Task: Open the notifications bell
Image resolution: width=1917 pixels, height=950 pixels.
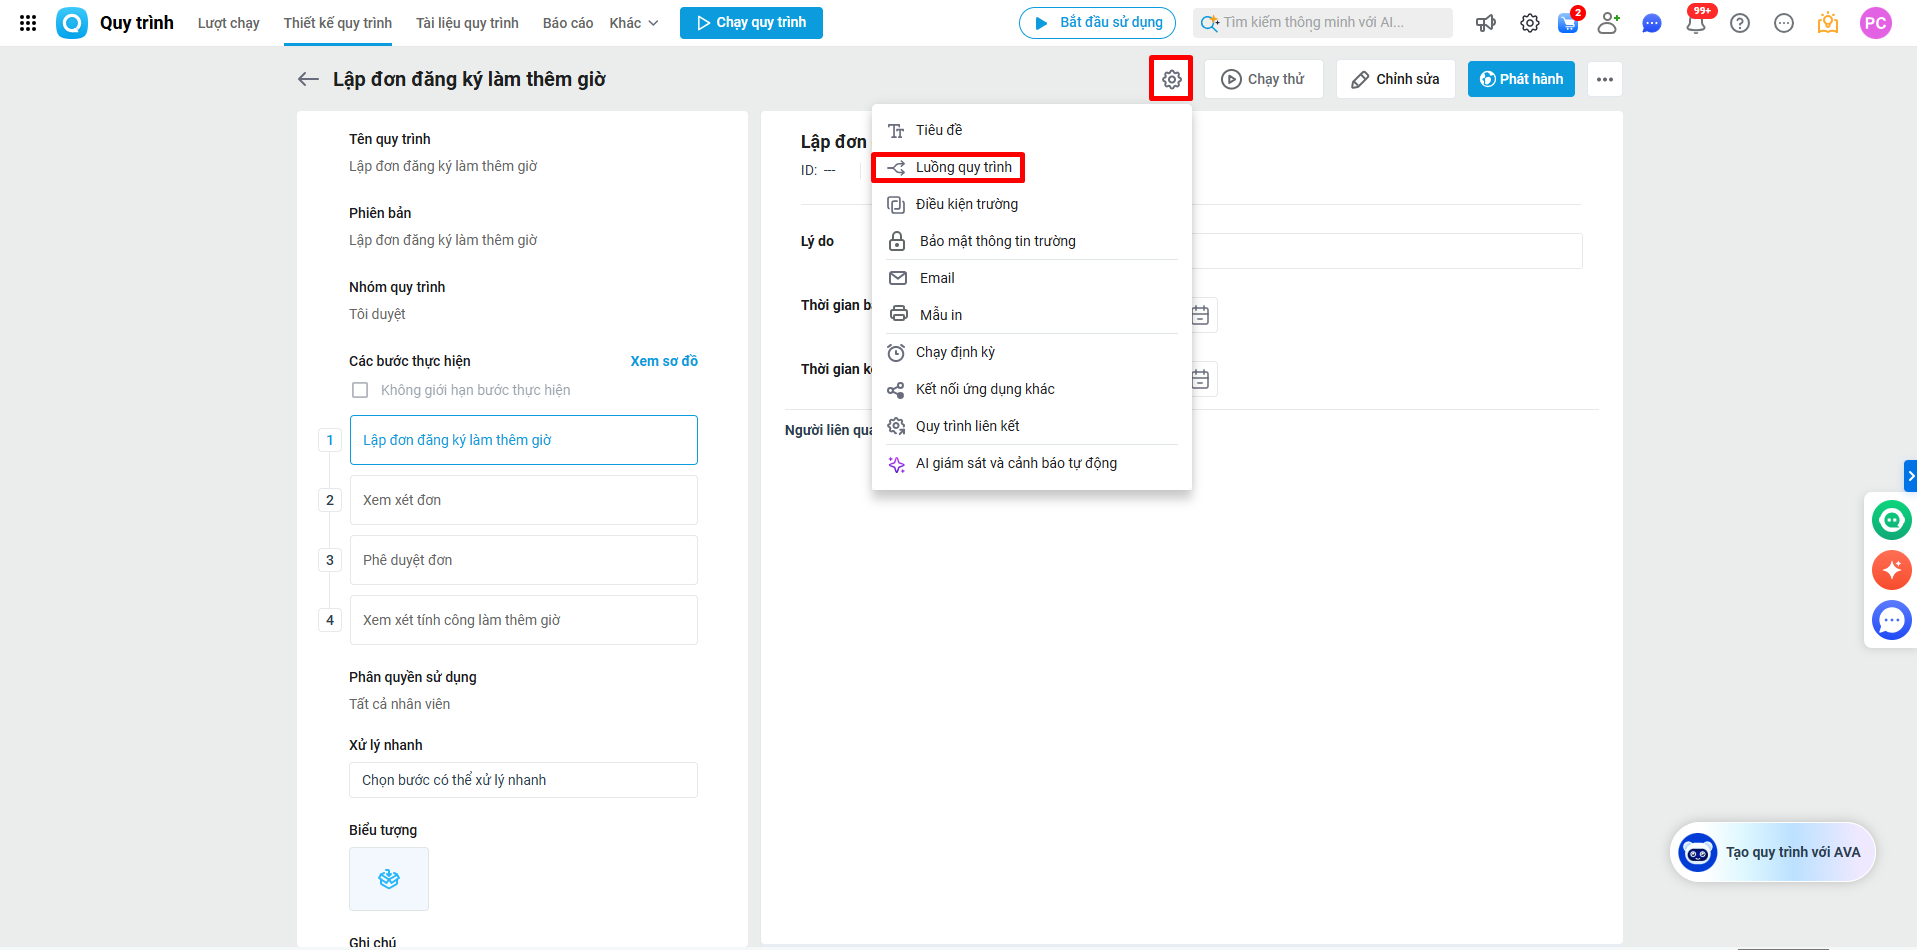Action: (1695, 23)
